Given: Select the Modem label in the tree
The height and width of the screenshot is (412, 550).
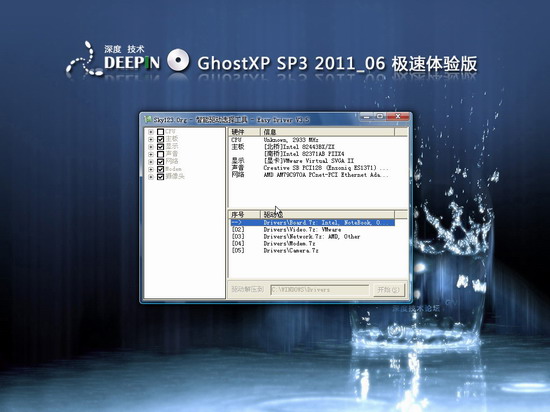Looking at the screenshot, I should coord(174,169).
